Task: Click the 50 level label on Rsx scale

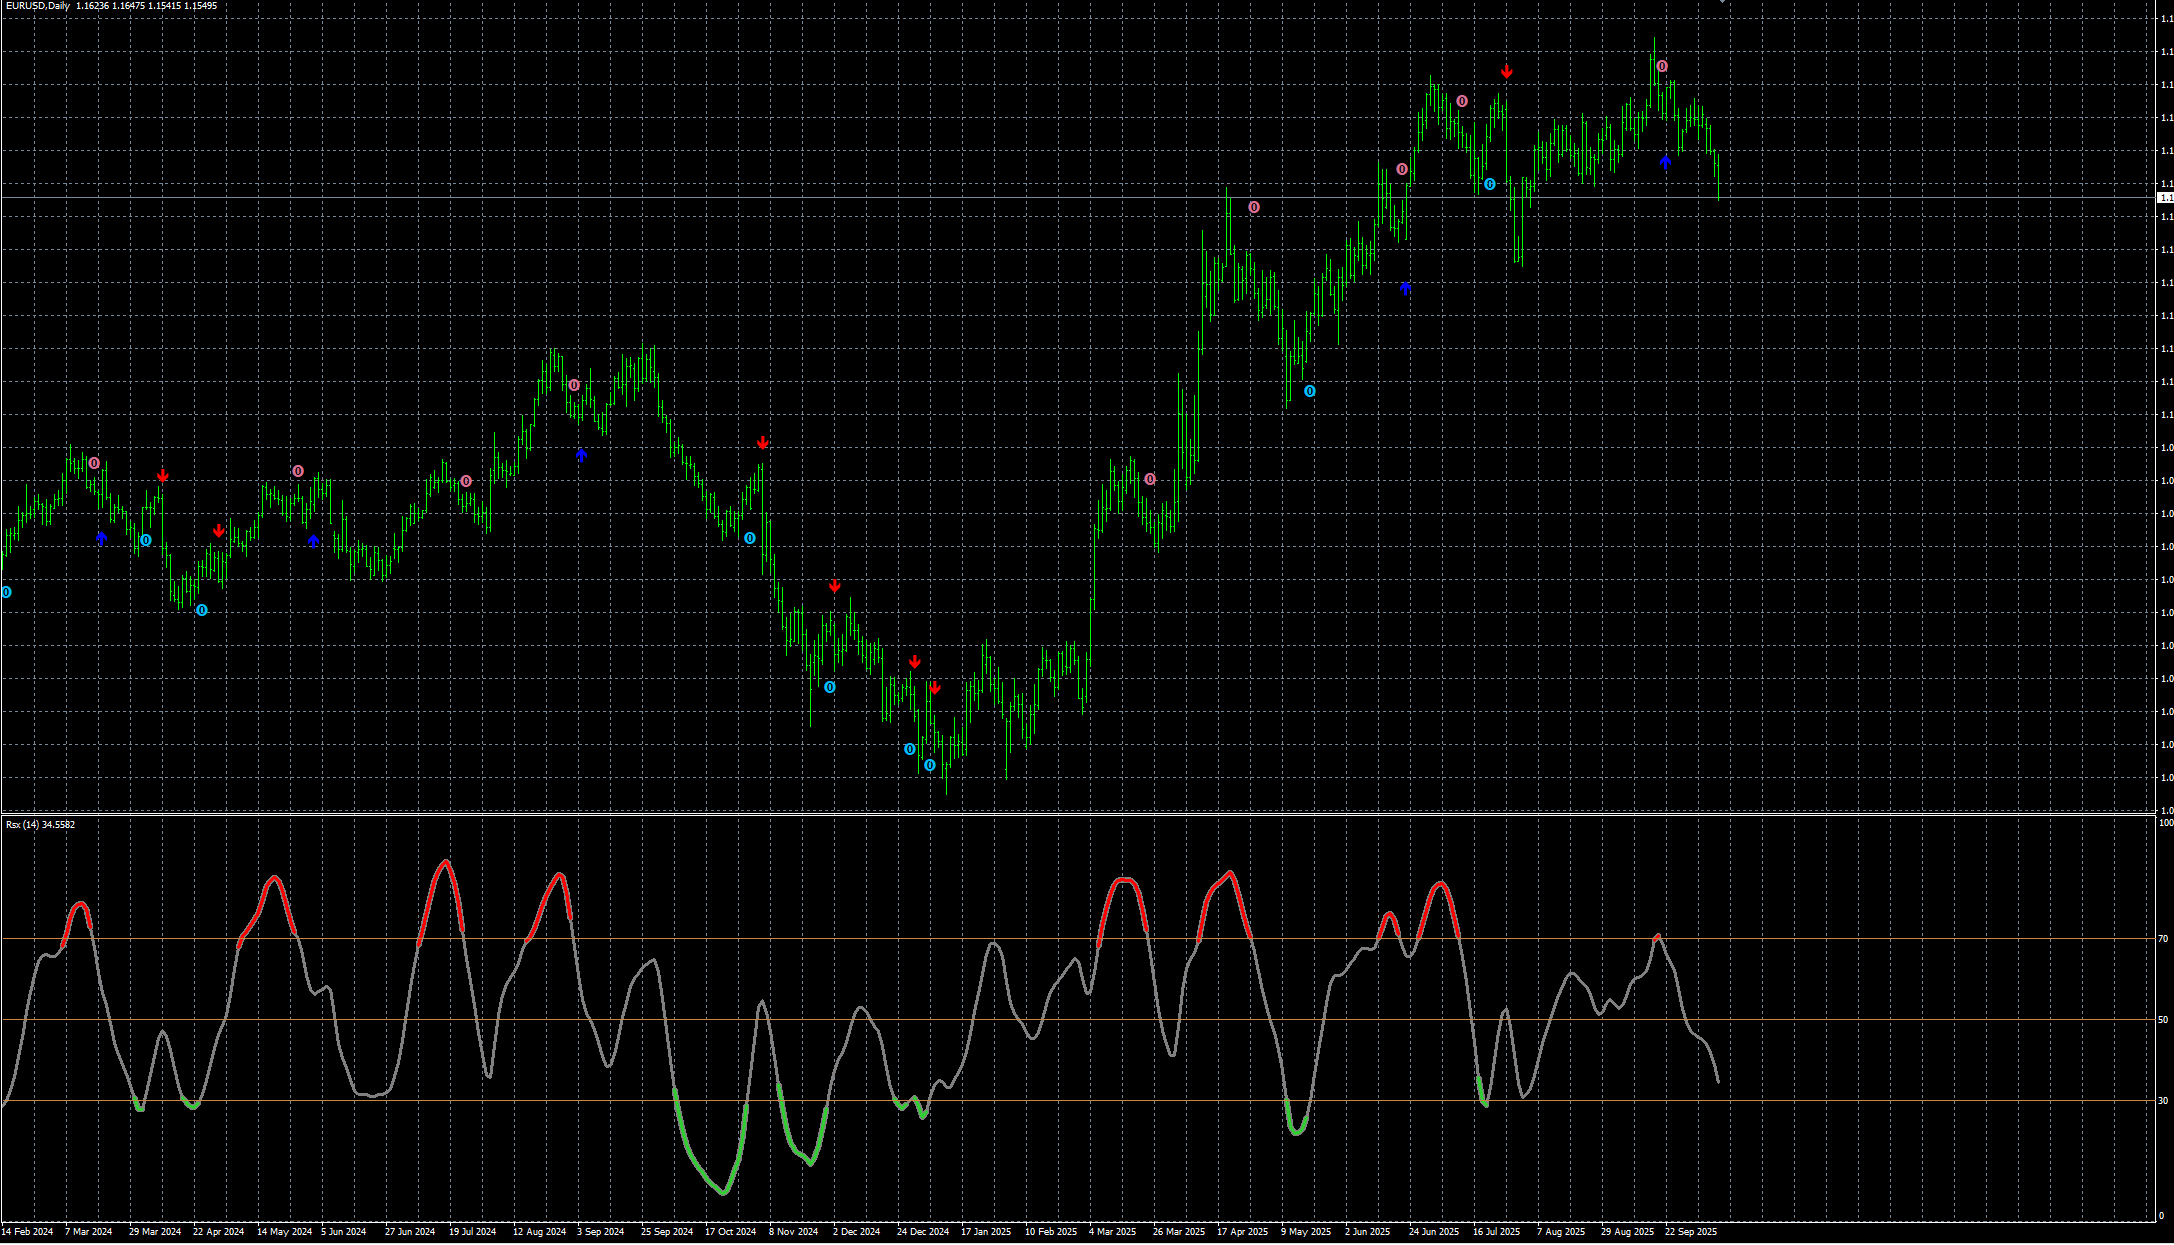Action: tap(2163, 1020)
